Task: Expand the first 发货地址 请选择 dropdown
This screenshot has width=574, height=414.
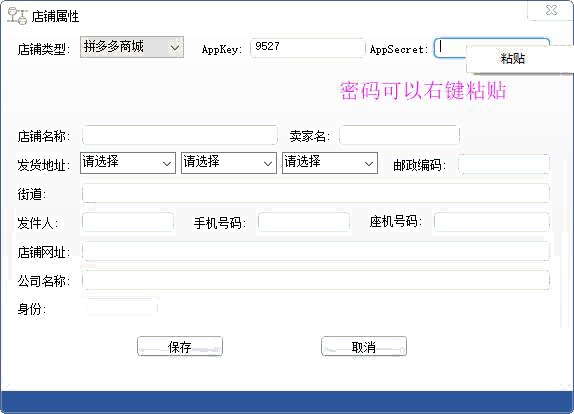Action: click(128, 163)
